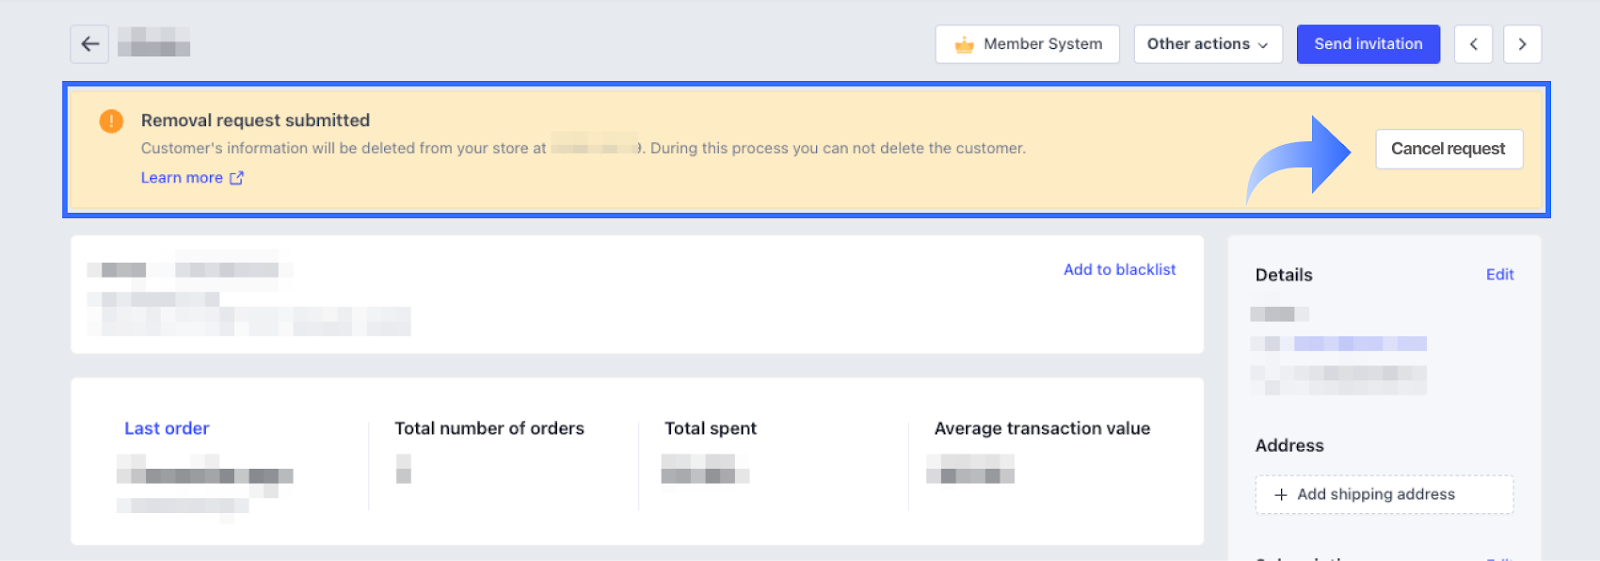
Task: Click the Average transaction value figure
Action: click(x=970, y=469)
